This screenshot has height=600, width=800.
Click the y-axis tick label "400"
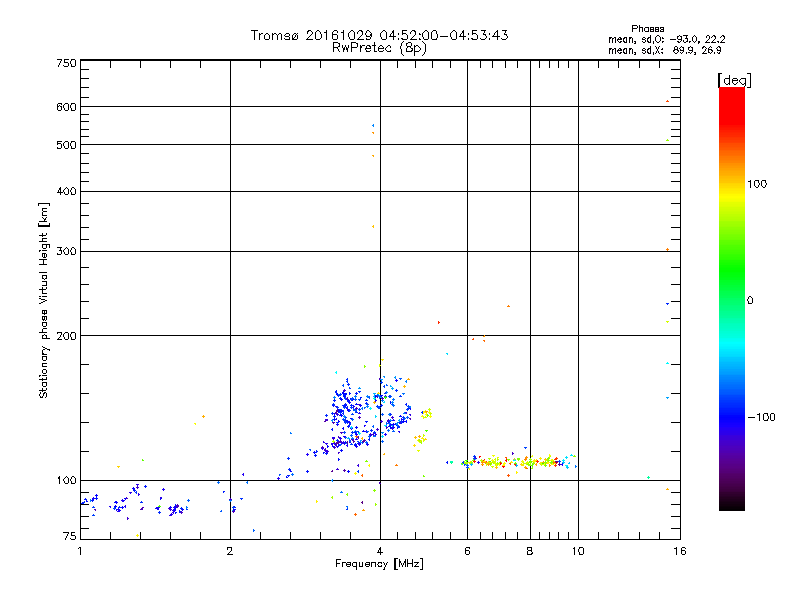coord(66,191)
